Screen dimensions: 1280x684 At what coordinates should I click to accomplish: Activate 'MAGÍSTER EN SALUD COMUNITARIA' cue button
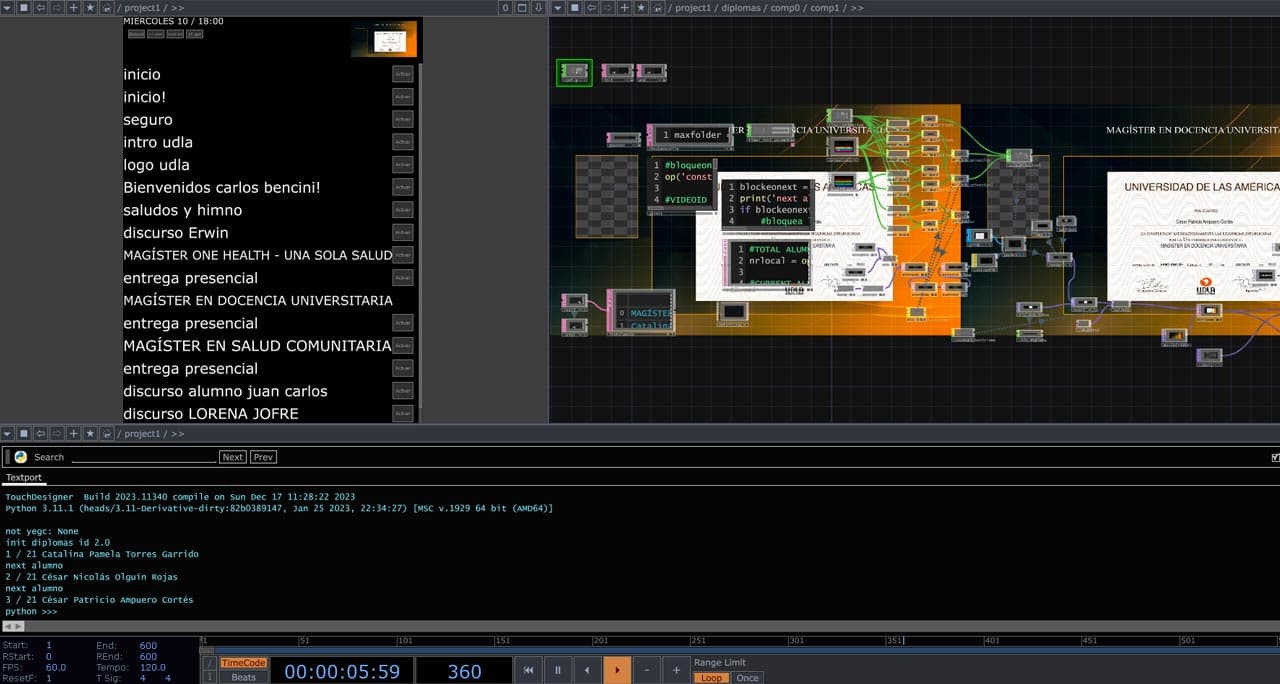[x=403, y=346]
